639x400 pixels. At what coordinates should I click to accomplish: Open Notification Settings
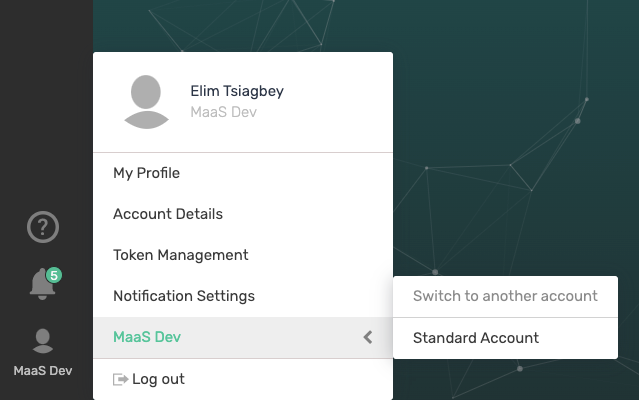click(x=184, y=296)
